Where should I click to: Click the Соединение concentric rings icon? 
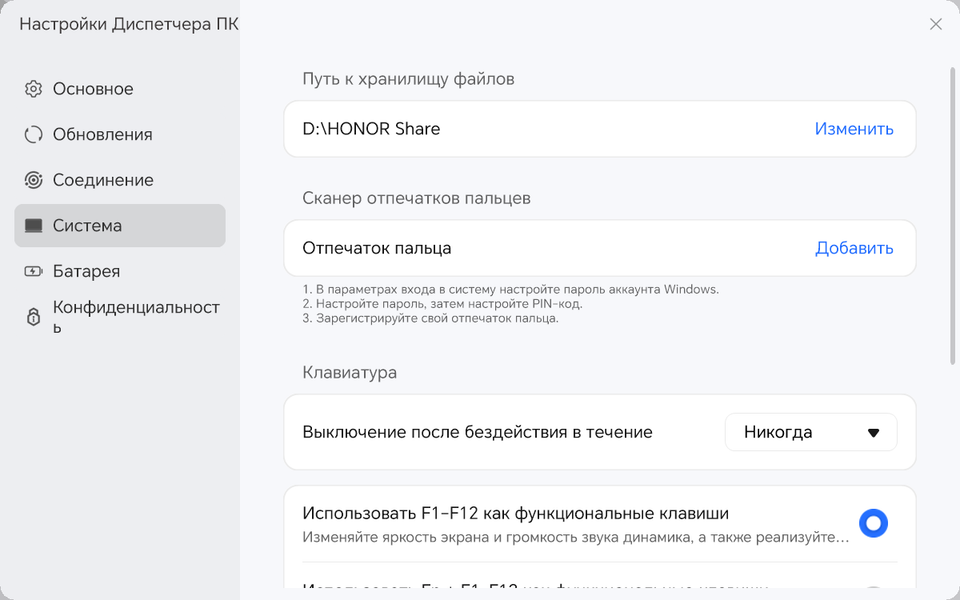click(x=34, y=180)
